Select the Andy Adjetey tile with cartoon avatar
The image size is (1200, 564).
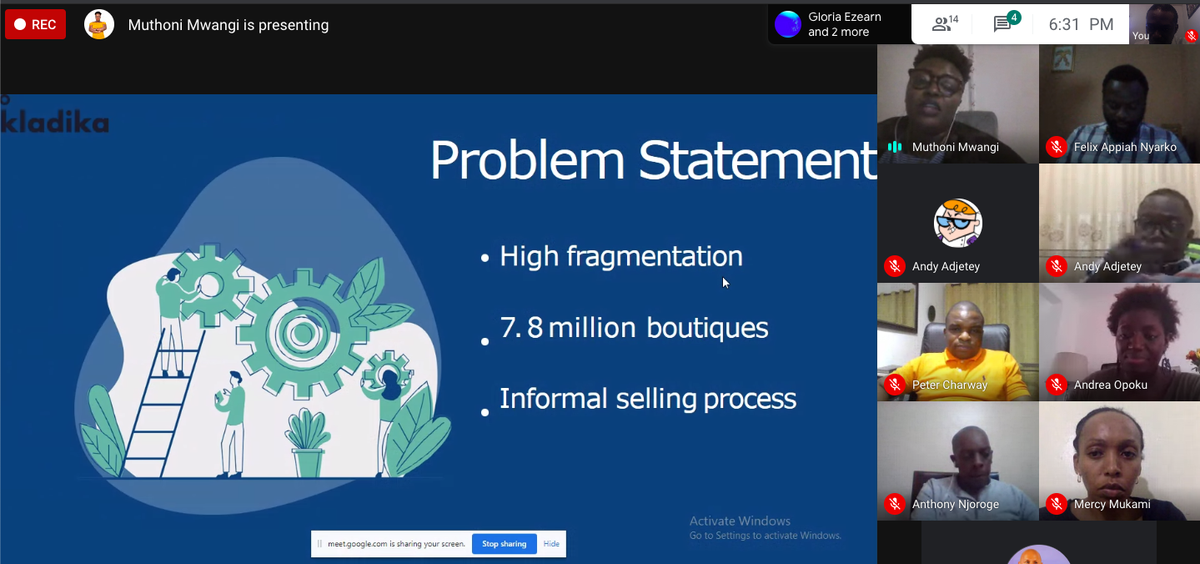[958, 222]
